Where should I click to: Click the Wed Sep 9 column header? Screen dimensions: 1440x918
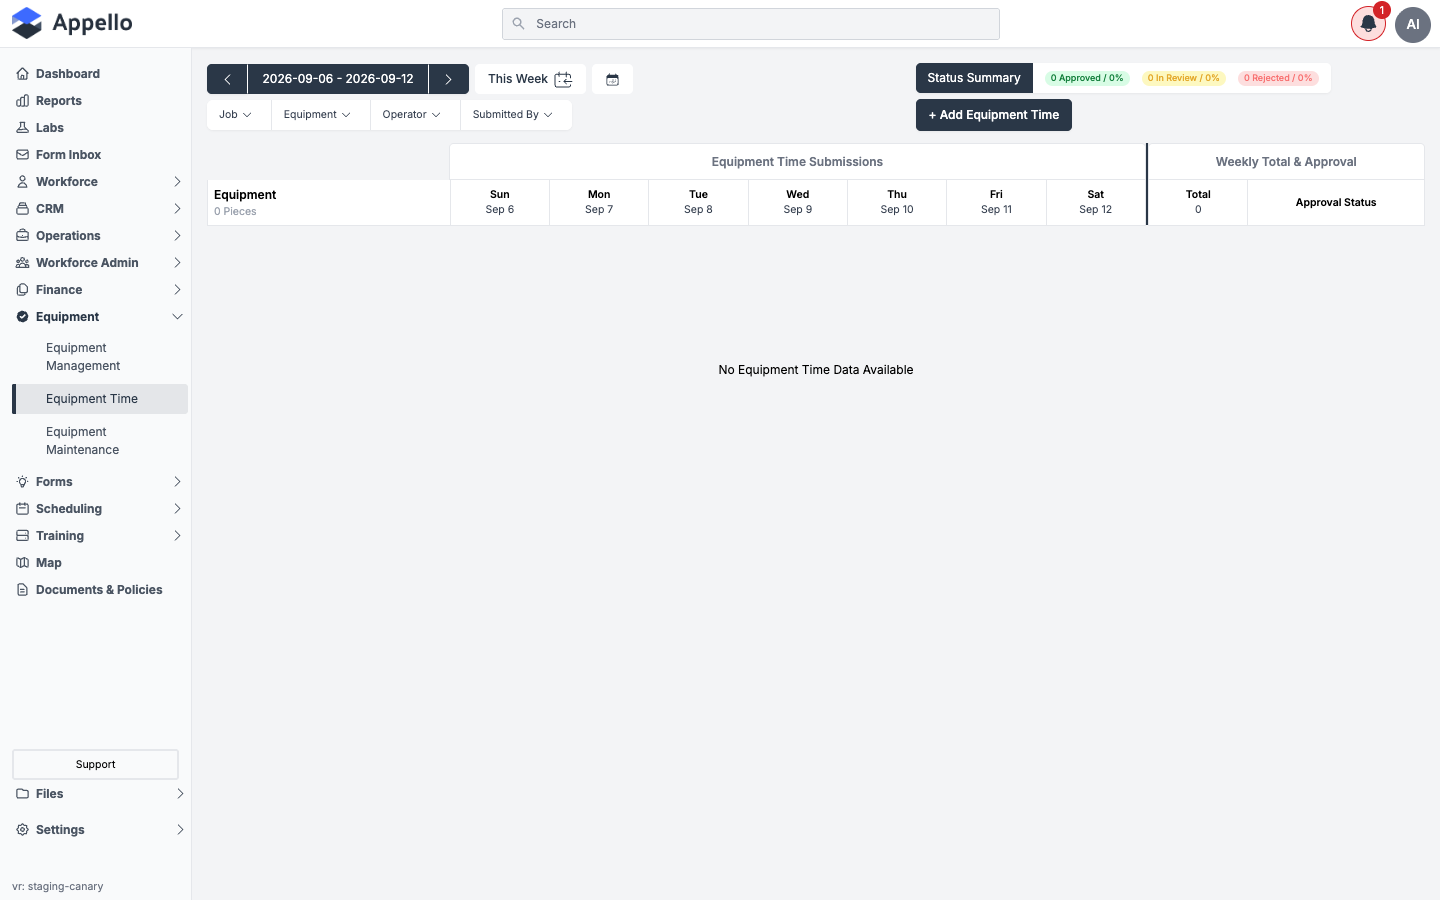[x=798, y=203]
